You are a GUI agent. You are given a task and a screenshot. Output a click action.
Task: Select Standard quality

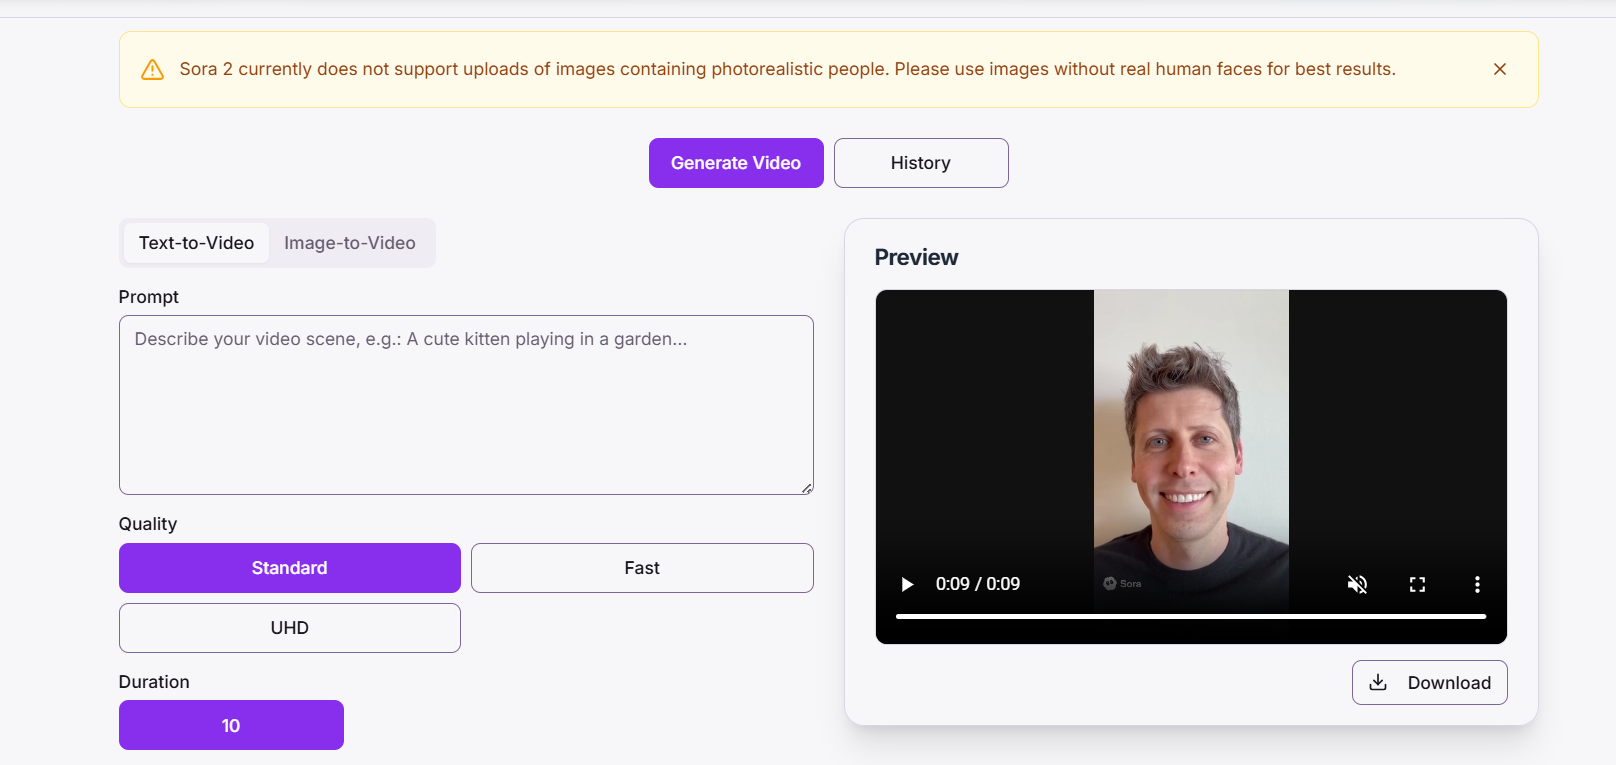(290, 568)
